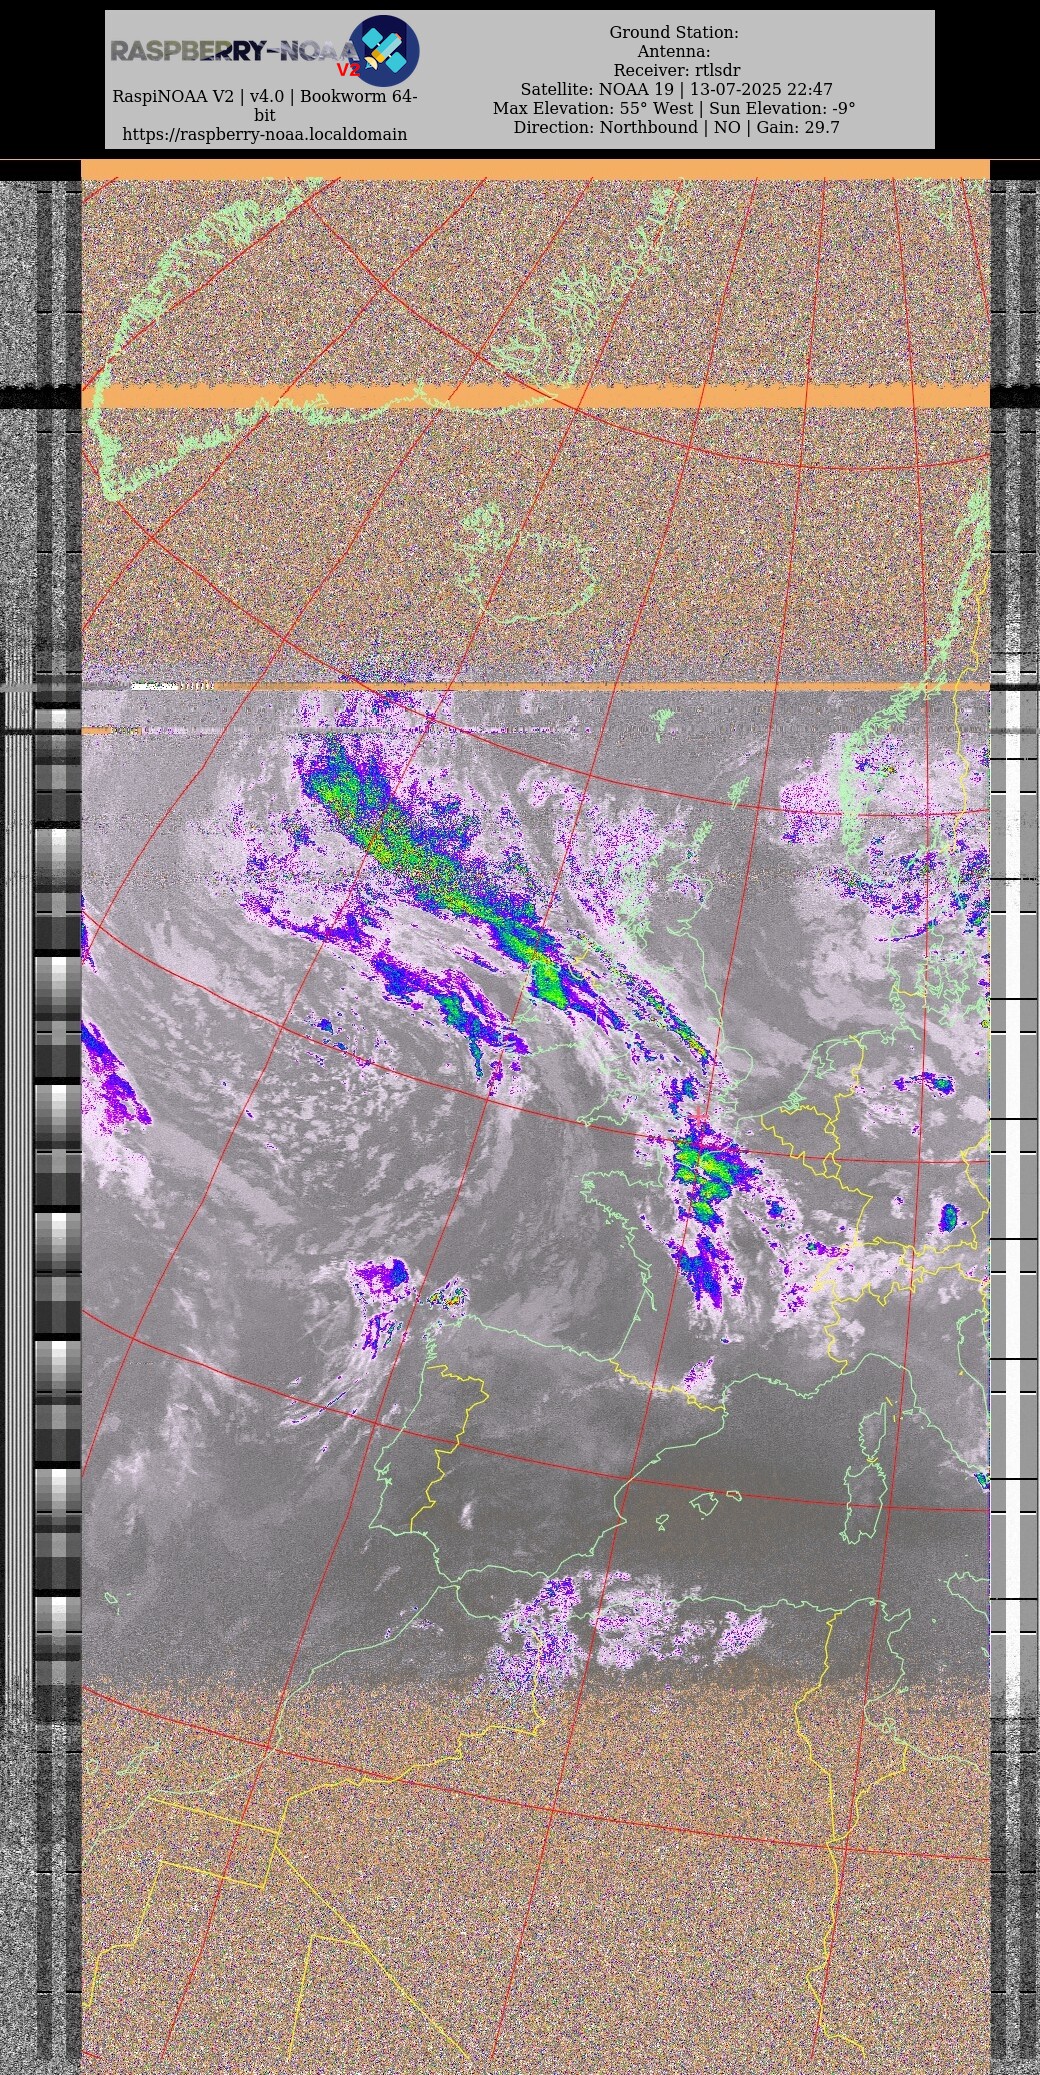This screenshot has height=2075, width=1040.
Task: Click the Raspberry-NOAA V2 satellite logo icon
Action: point(383,51)
